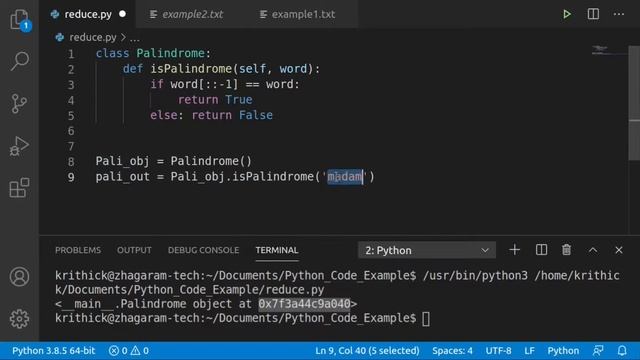This screenshot has height=360, width=640.
Task: Click the selected word 'madam'
Action: (345, 177)
